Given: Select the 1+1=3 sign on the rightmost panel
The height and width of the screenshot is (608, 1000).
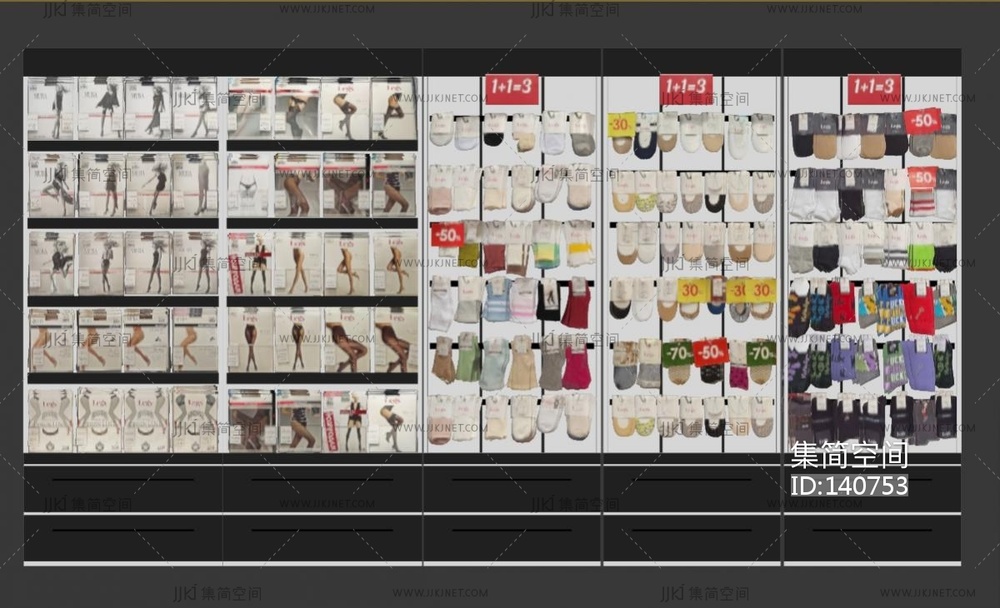Looking at the screenshot, I should [874, 90].
